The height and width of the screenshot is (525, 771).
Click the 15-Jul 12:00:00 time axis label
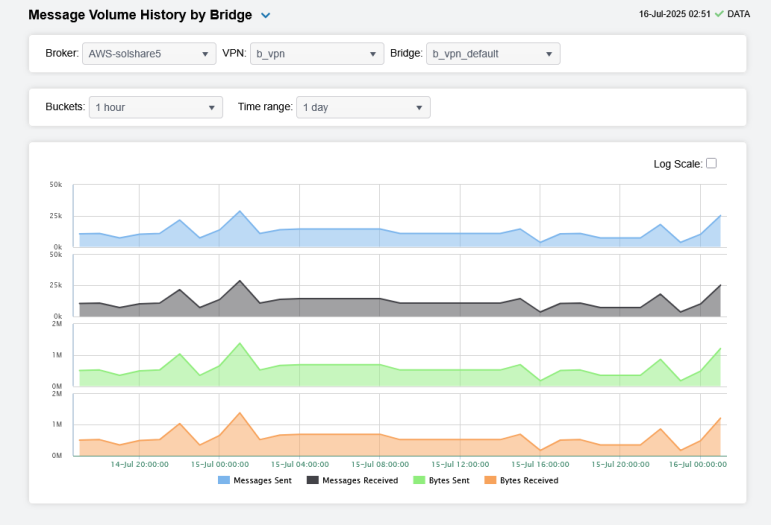[x=460, y=464]
